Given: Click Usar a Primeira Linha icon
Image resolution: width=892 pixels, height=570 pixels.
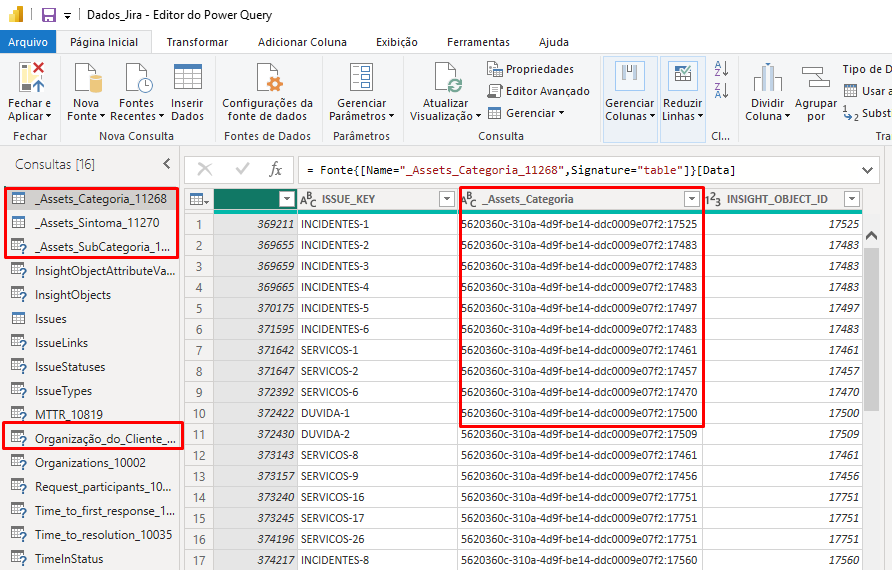Looking at the screenshot, I should pyautogui.click(x=850, y=91).
